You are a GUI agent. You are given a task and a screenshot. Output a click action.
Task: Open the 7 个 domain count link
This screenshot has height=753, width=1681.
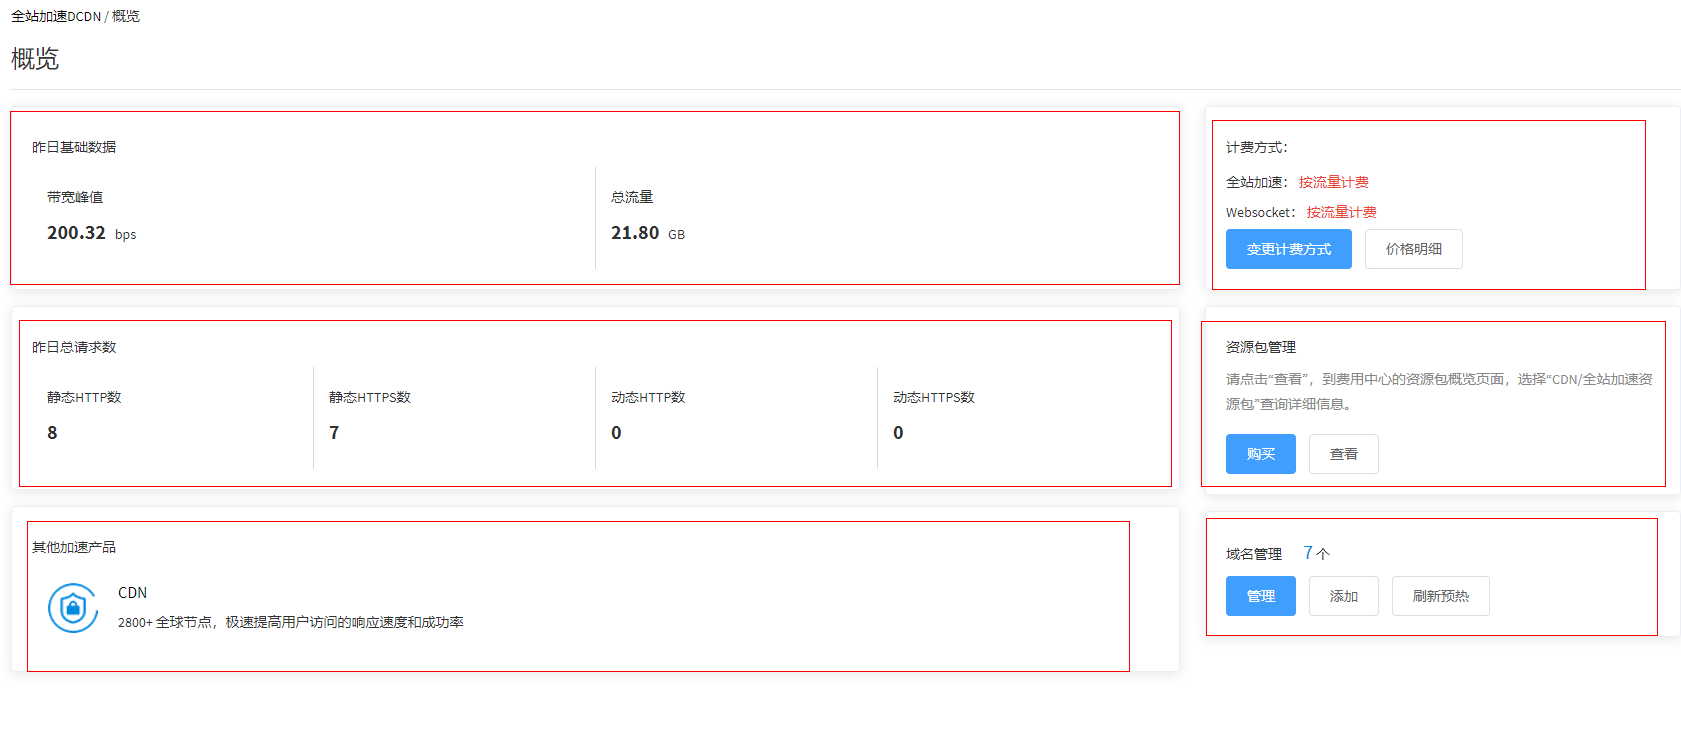point(1316,553)
